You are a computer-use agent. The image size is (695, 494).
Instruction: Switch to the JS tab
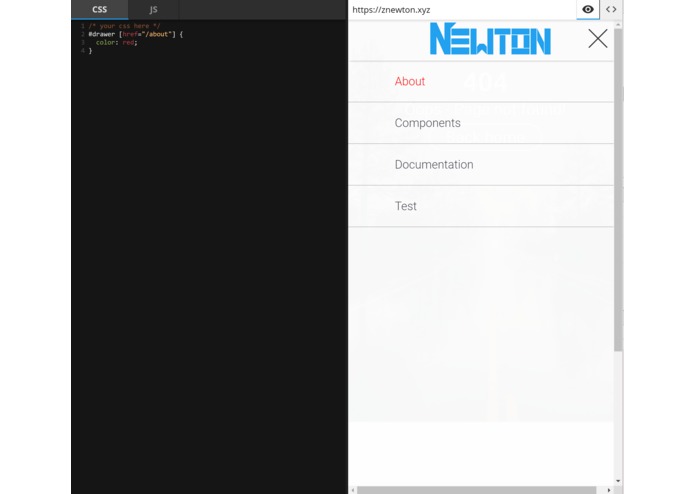153,9
